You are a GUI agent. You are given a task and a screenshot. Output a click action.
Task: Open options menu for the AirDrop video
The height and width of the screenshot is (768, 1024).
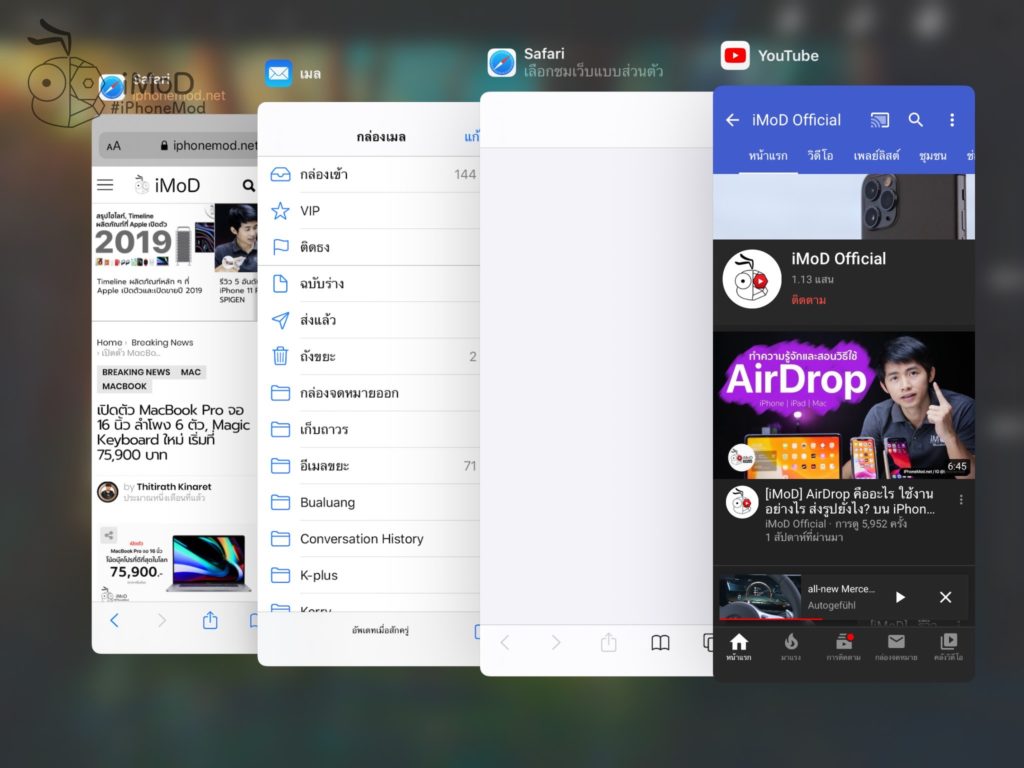coord(961,500)
